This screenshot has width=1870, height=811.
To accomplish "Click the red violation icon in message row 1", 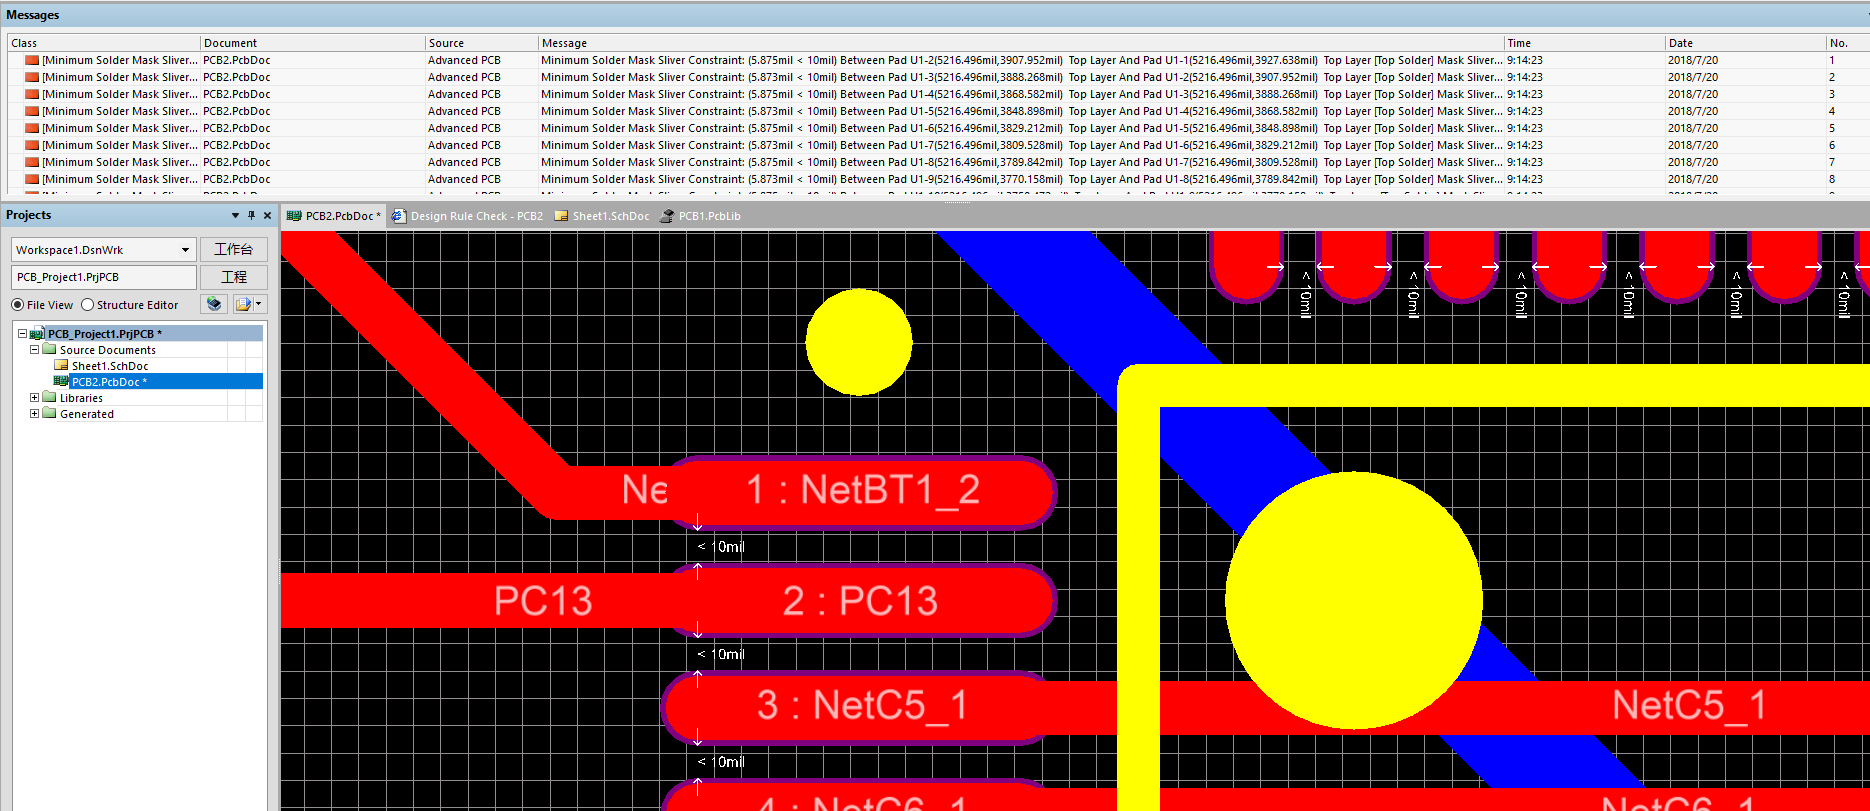I will coord(32,60).
